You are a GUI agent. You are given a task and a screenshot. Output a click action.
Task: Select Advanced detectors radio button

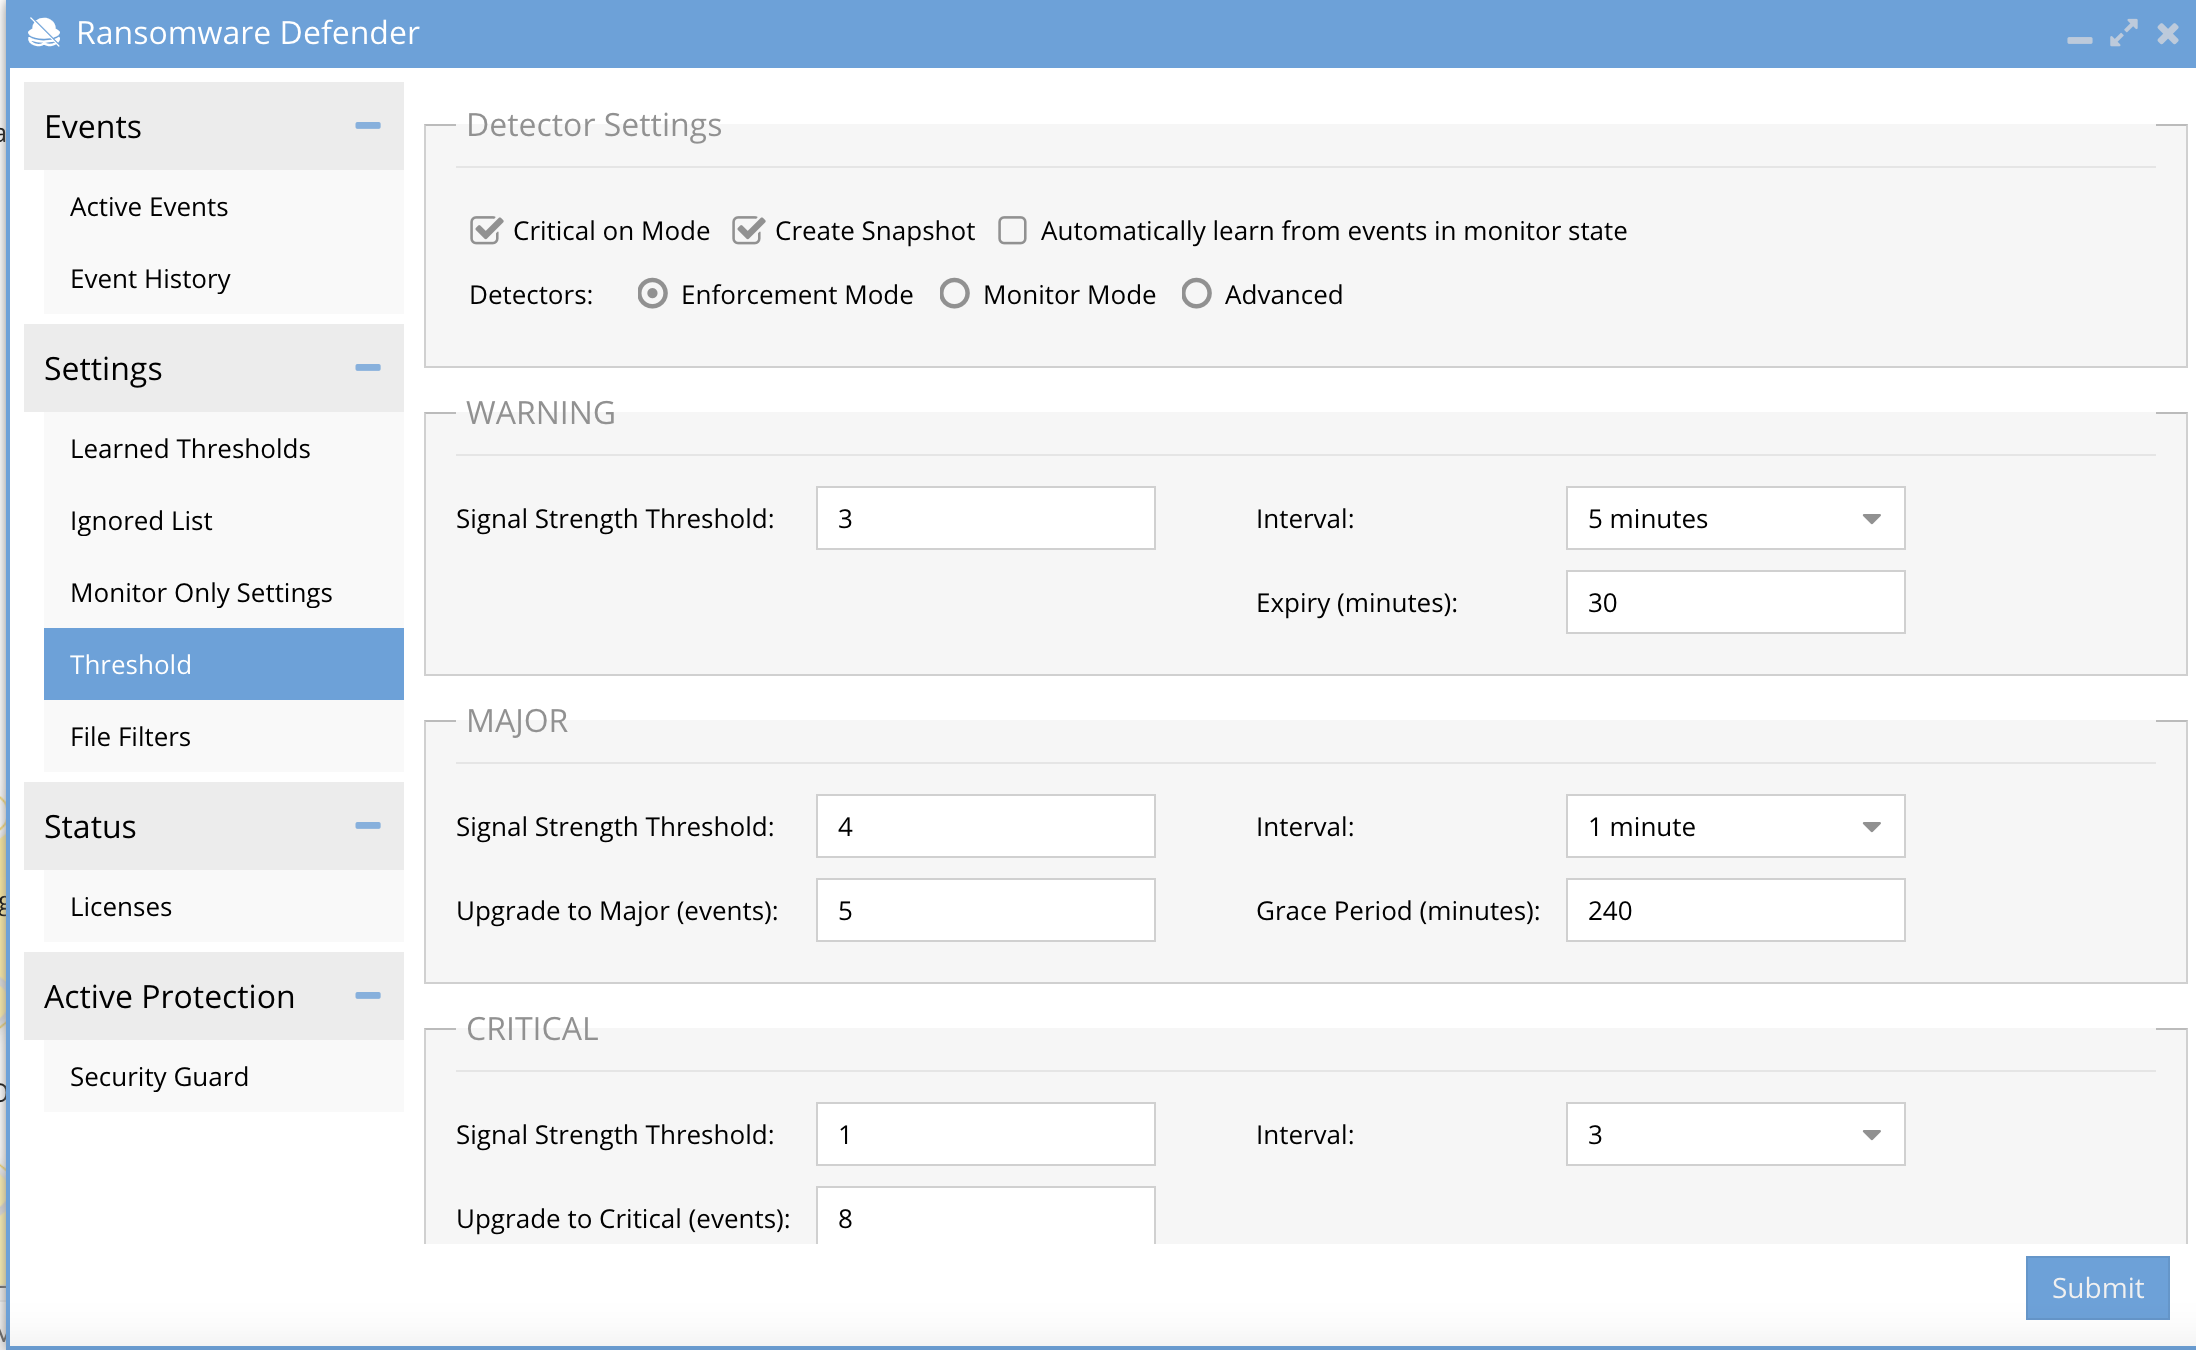(x=1197, y=294)
